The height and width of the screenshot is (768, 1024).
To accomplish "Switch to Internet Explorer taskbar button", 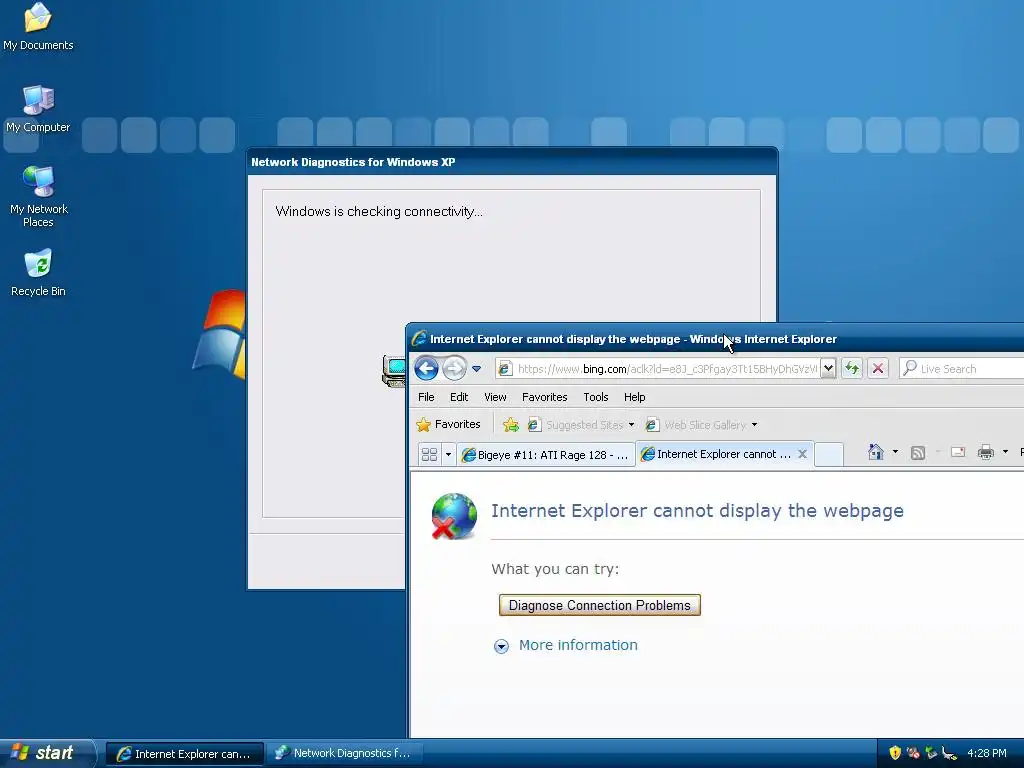I will (x=185, y=754).
